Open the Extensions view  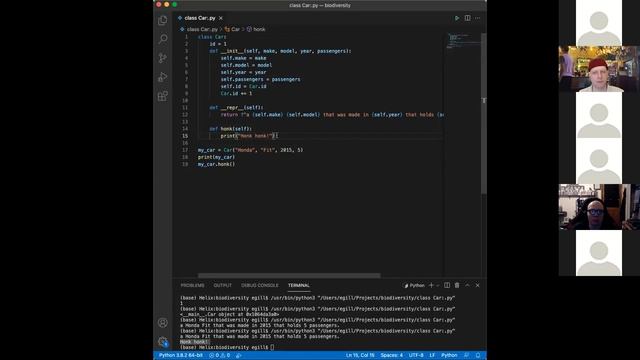[162, 96]
